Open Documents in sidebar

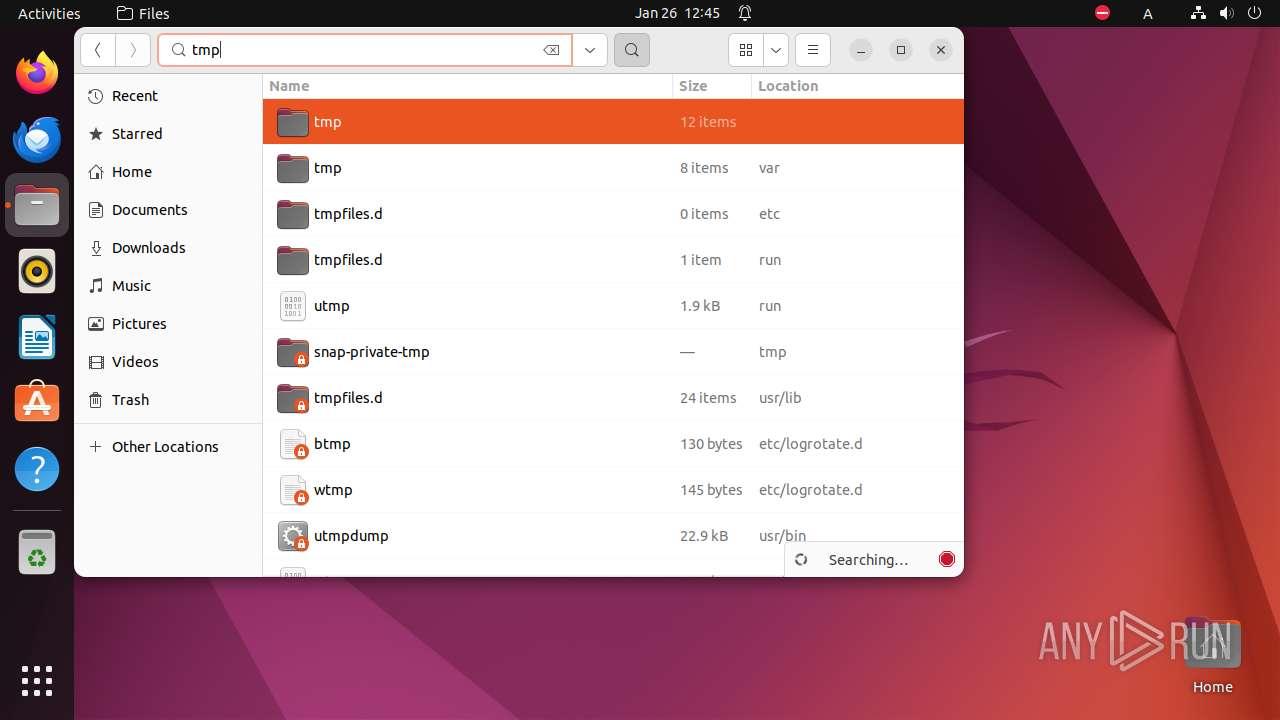point(168,210)
